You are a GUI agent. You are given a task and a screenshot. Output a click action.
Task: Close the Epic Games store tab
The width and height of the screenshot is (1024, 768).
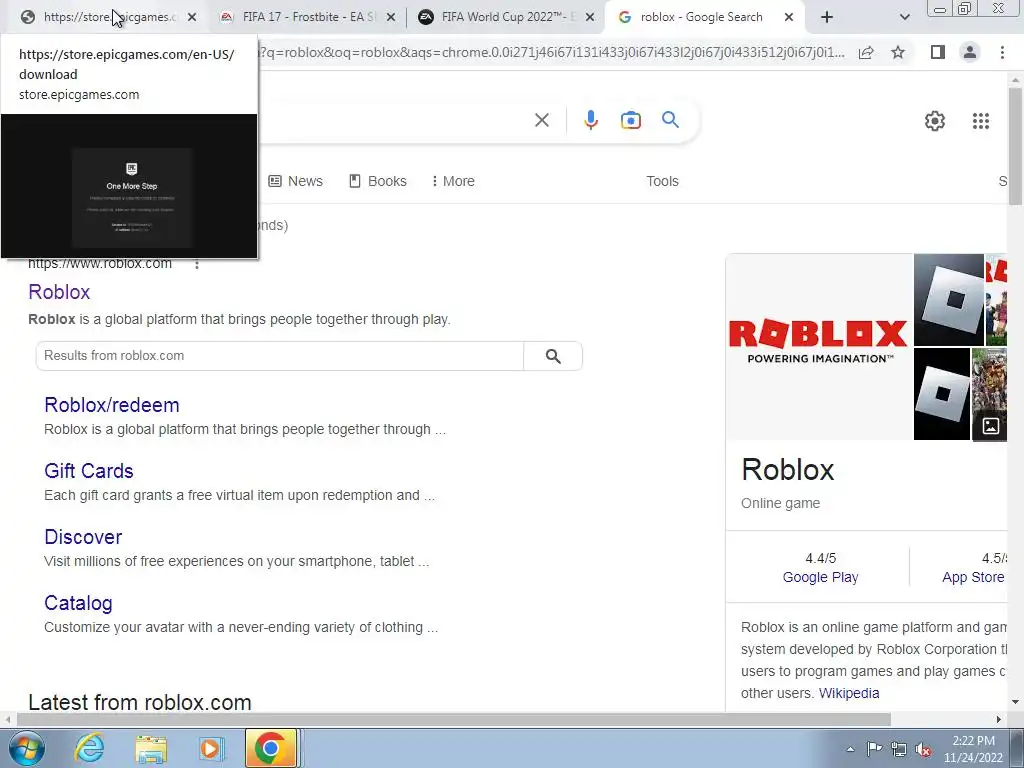click(x=192, y=18)
